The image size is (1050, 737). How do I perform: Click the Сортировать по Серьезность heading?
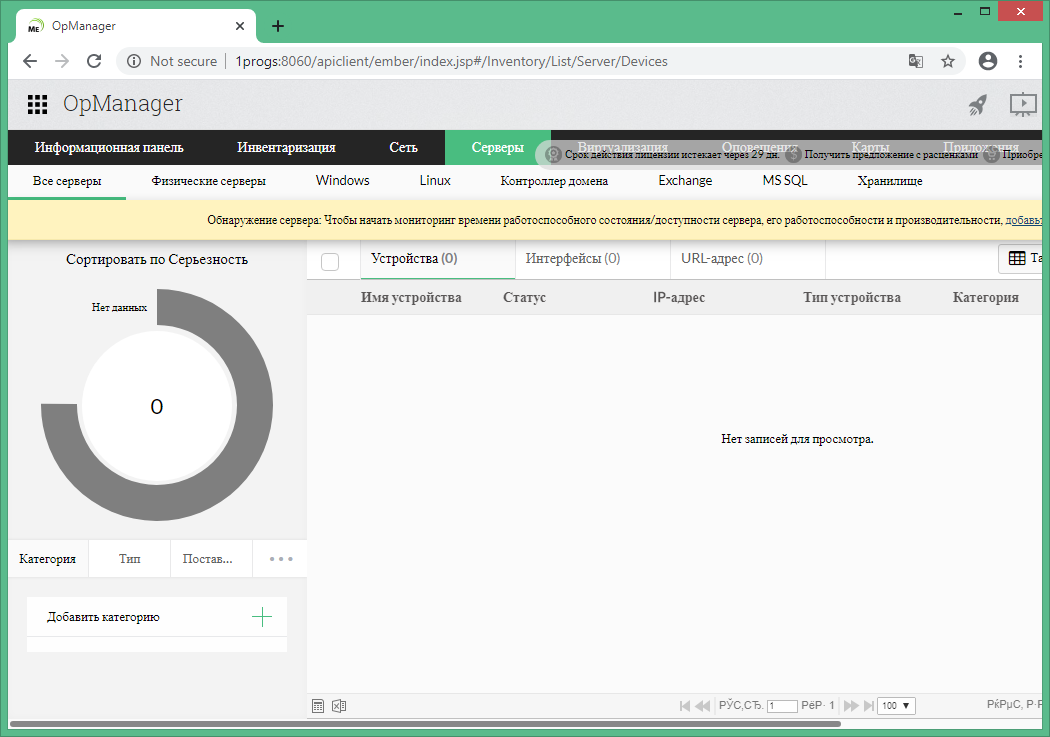click(x=157, y=260)
